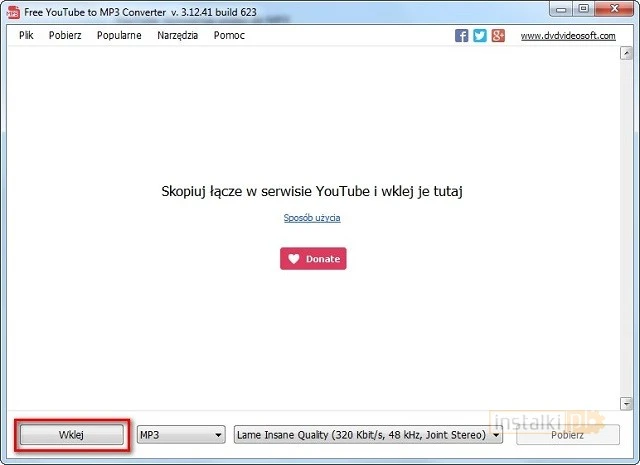Visit www.dvdvideosoft.com link
Image resolution: width=640 pixels, height=465 pixels.
tap(568, 36)
